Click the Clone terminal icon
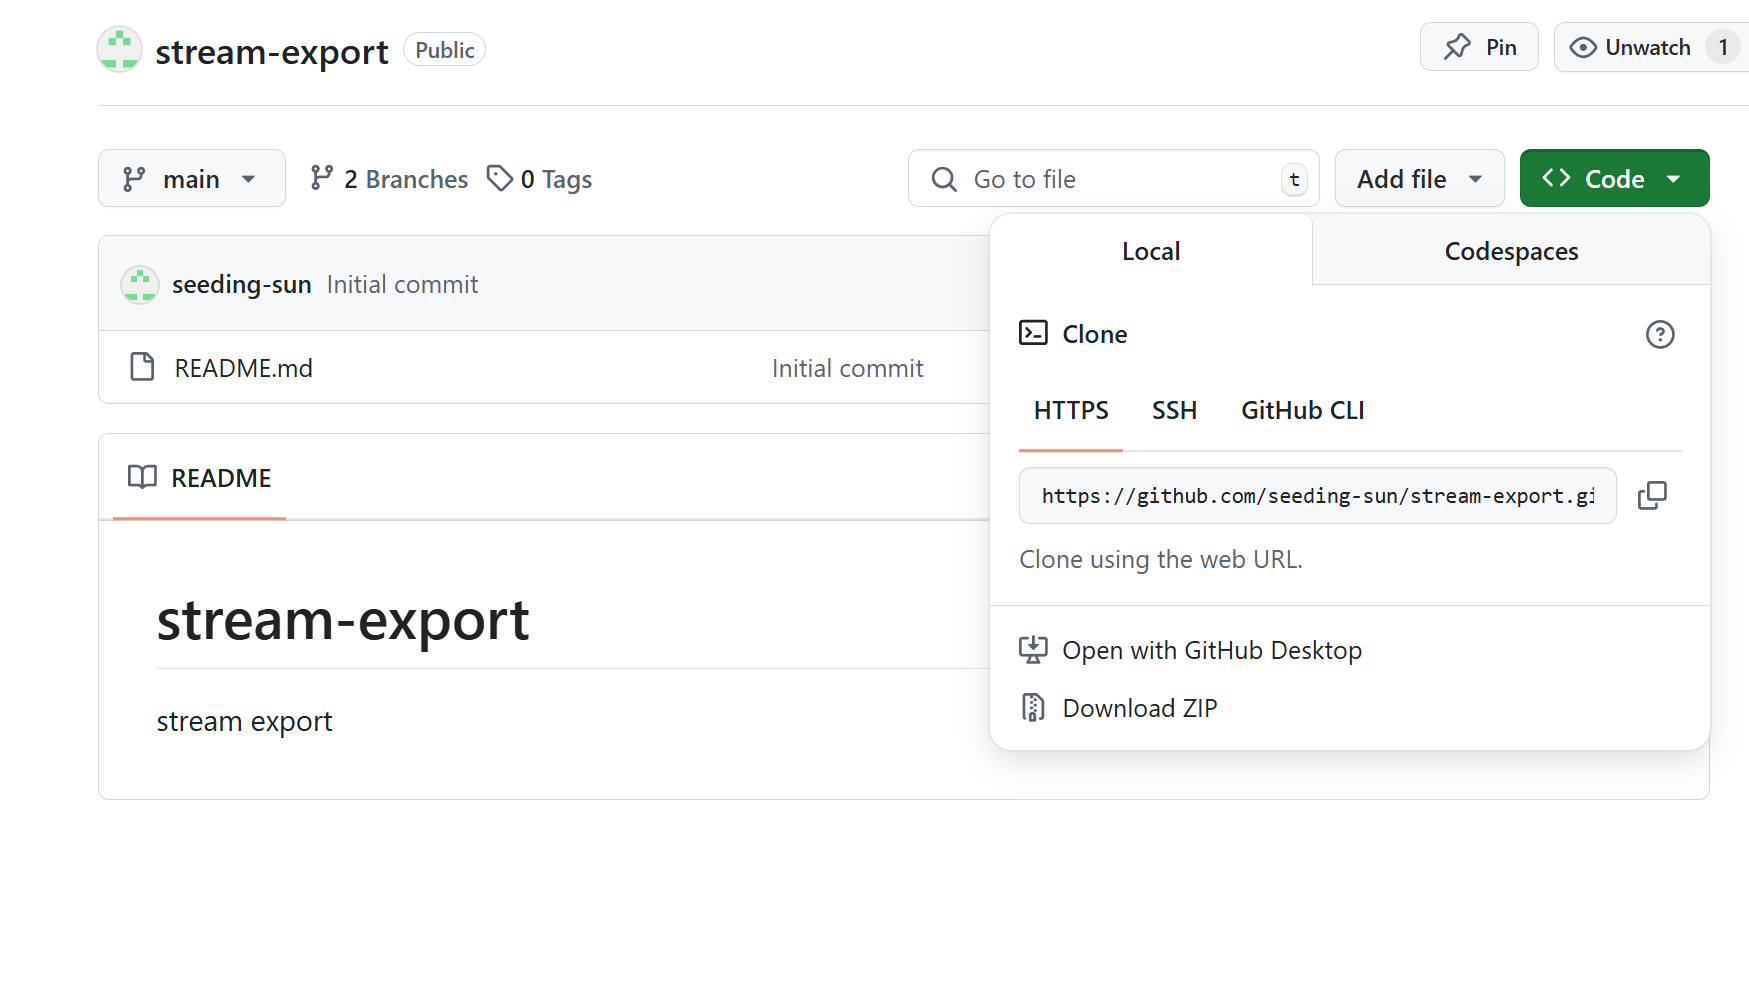 click(x=1033, y=333)
